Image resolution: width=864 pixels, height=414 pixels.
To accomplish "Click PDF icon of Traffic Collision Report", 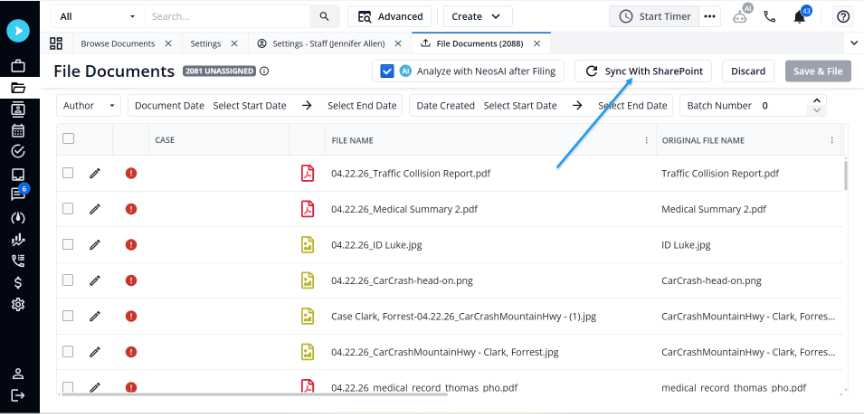I will point(307,173).
